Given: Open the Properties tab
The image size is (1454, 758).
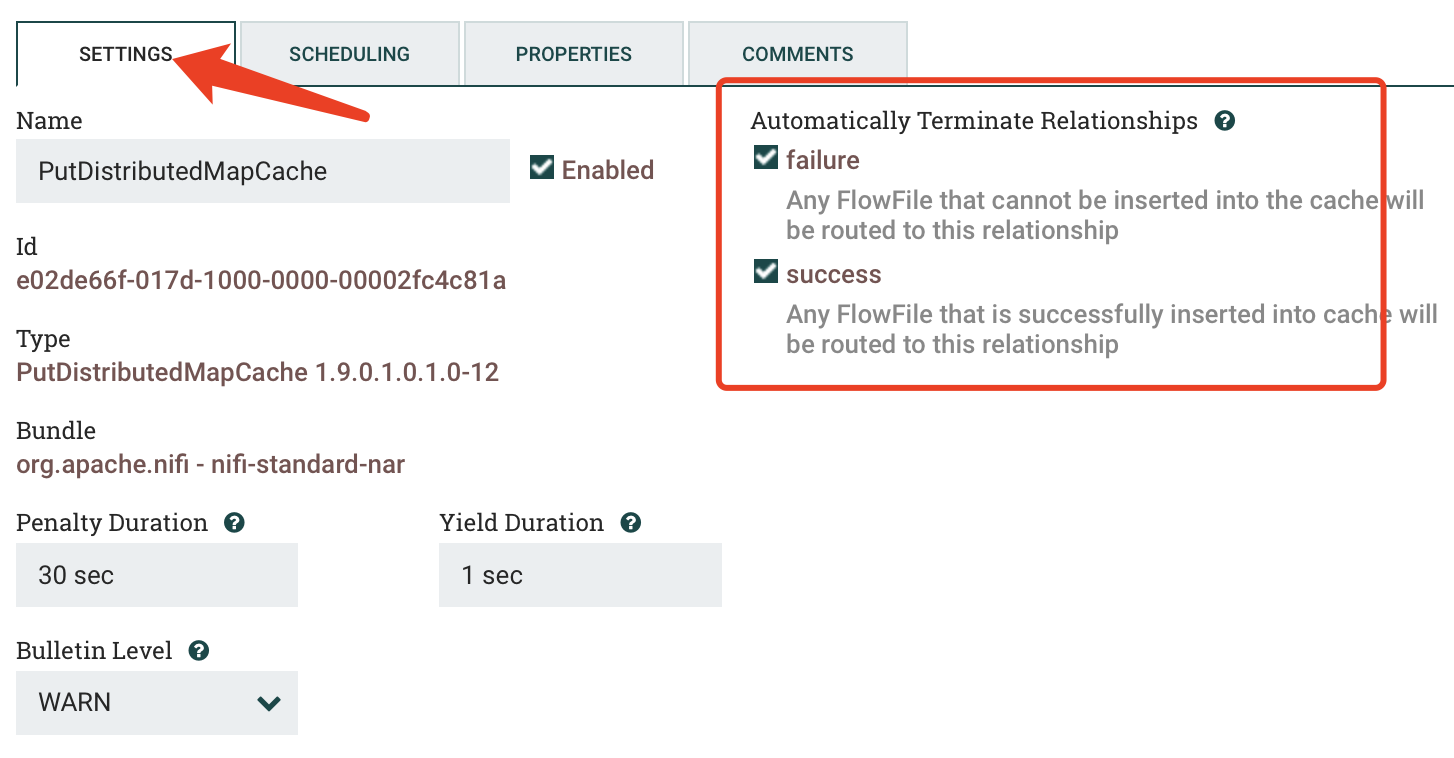Looking at the screenshot, I should pos(574,54).
